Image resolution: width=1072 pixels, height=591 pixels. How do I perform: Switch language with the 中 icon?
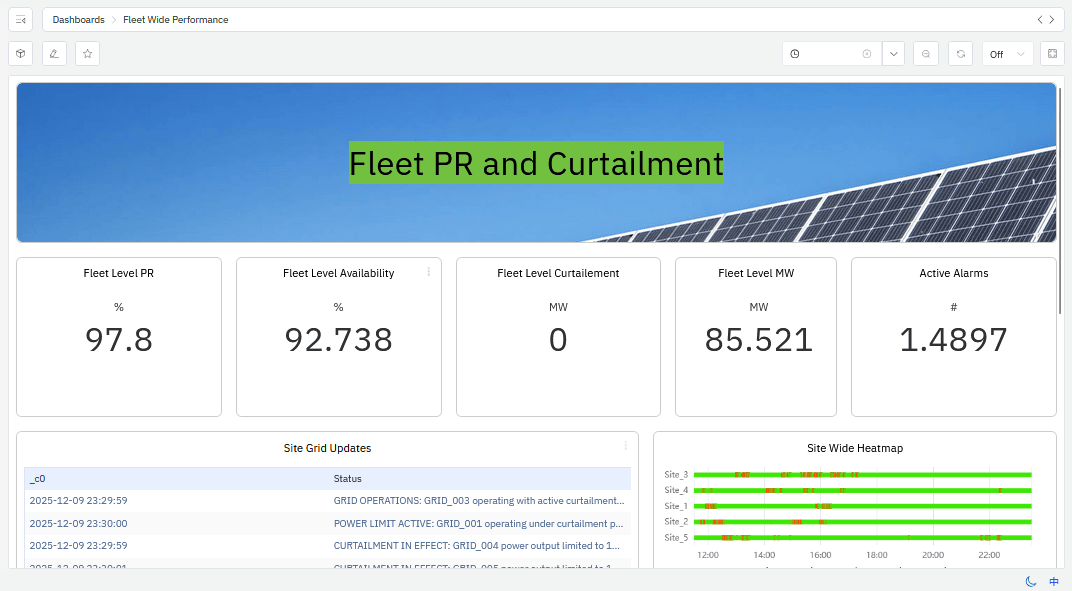click(x=1053, y=581)
